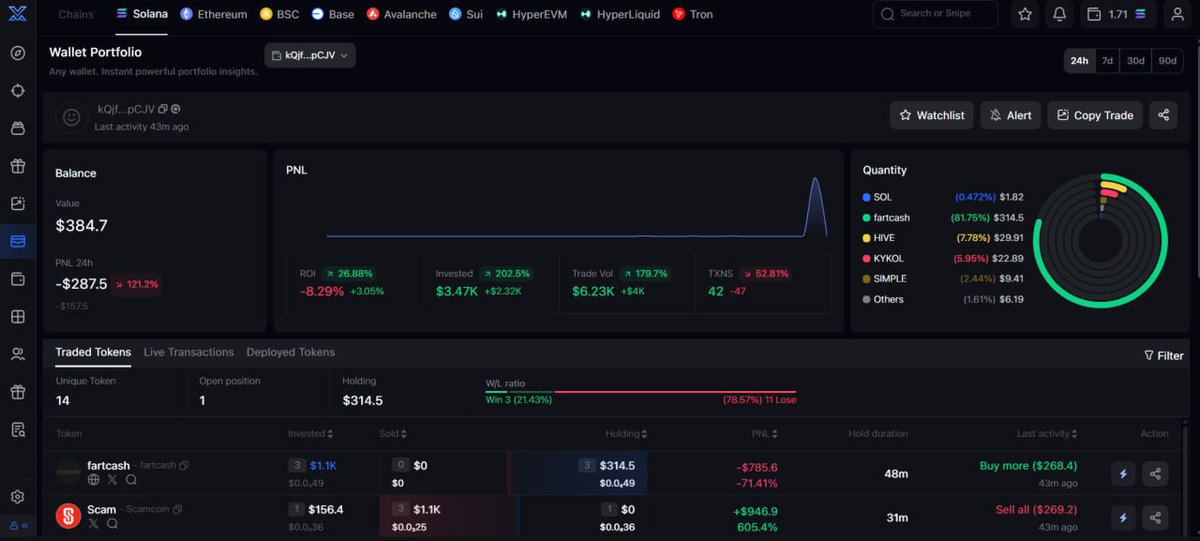1200x541 pixels.
Task: Open the Traded Tokens tab
Action: pyautogui.click(x=93, y=352)
